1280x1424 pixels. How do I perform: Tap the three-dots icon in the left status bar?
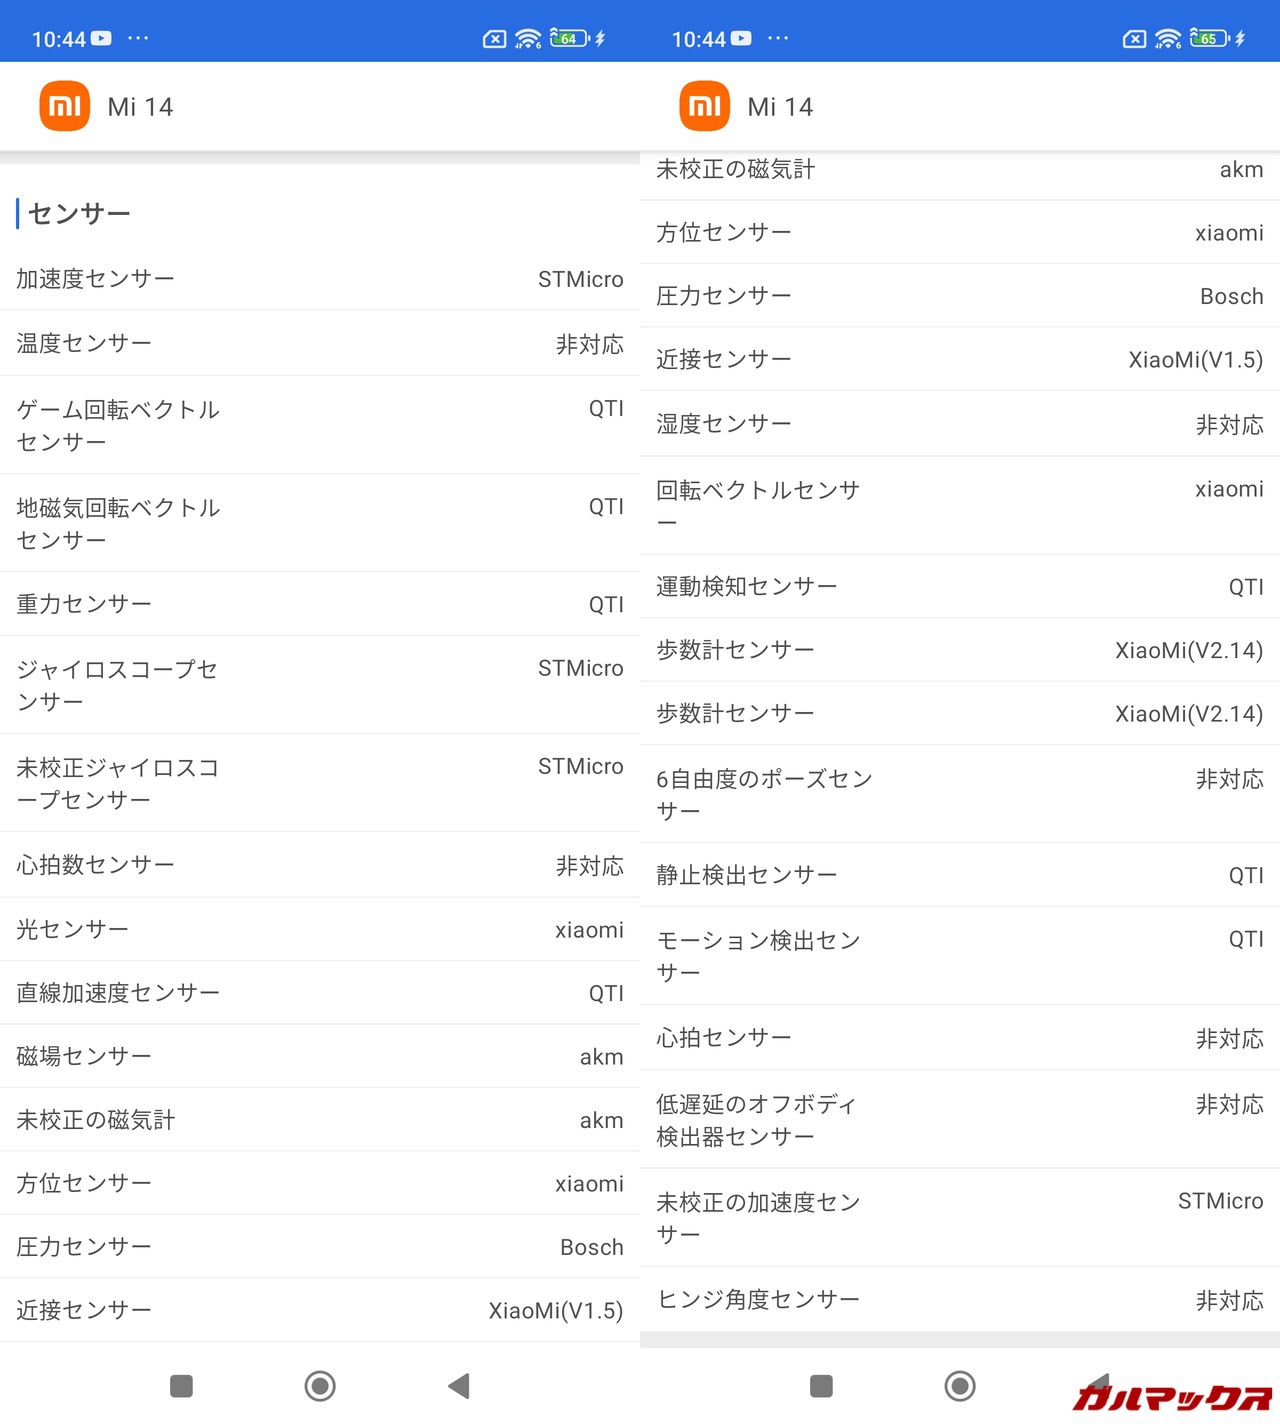pos(138,38)
